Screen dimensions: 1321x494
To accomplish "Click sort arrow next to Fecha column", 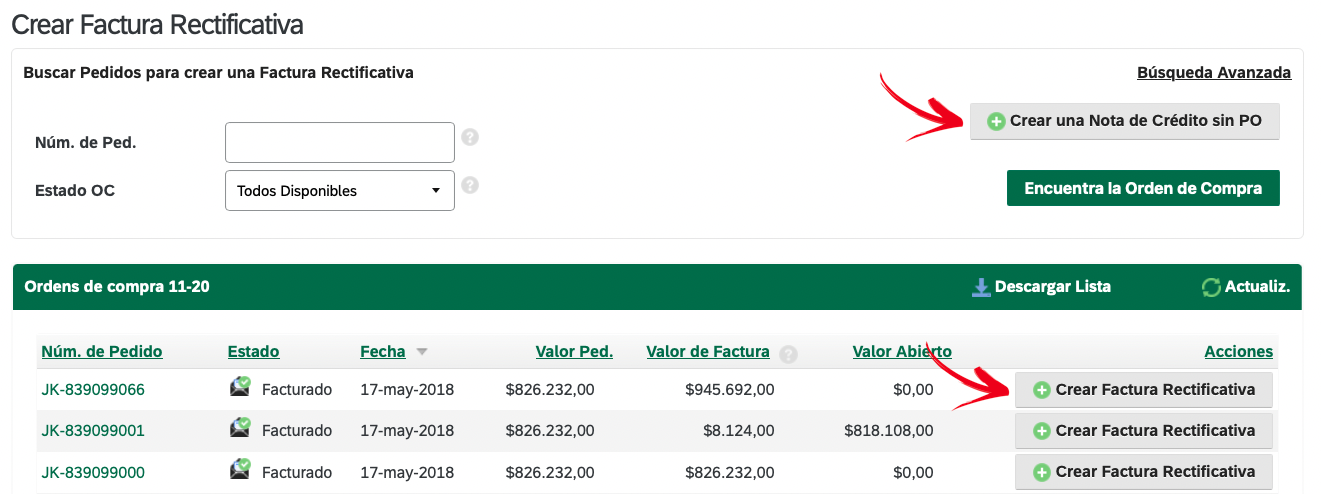I will [x=422, y=352].
